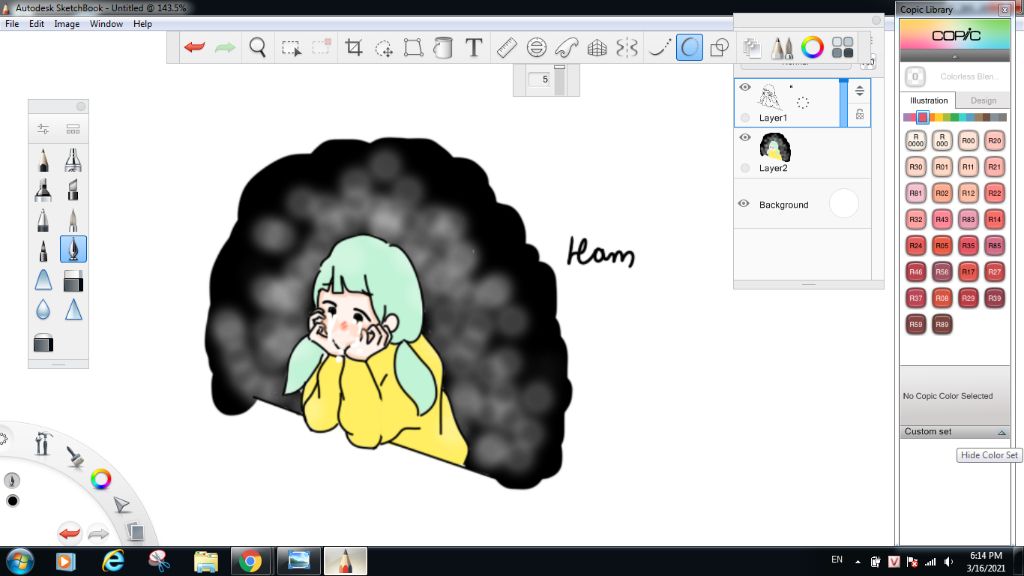Pick Copic color R20
1024x576 pixels.
994,140
